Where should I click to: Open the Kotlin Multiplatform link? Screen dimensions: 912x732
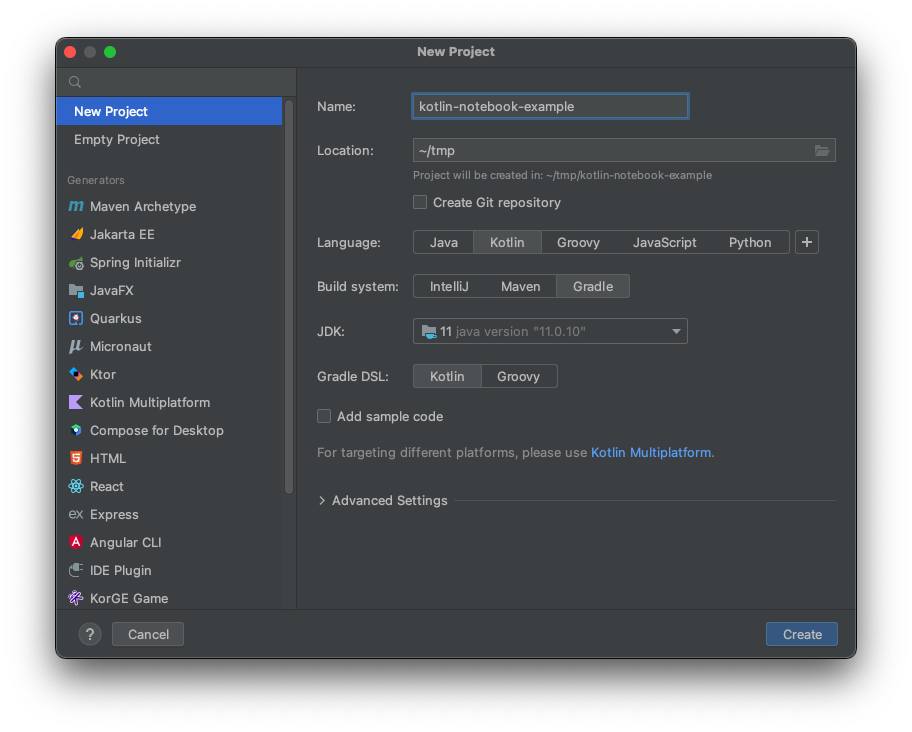650,452
